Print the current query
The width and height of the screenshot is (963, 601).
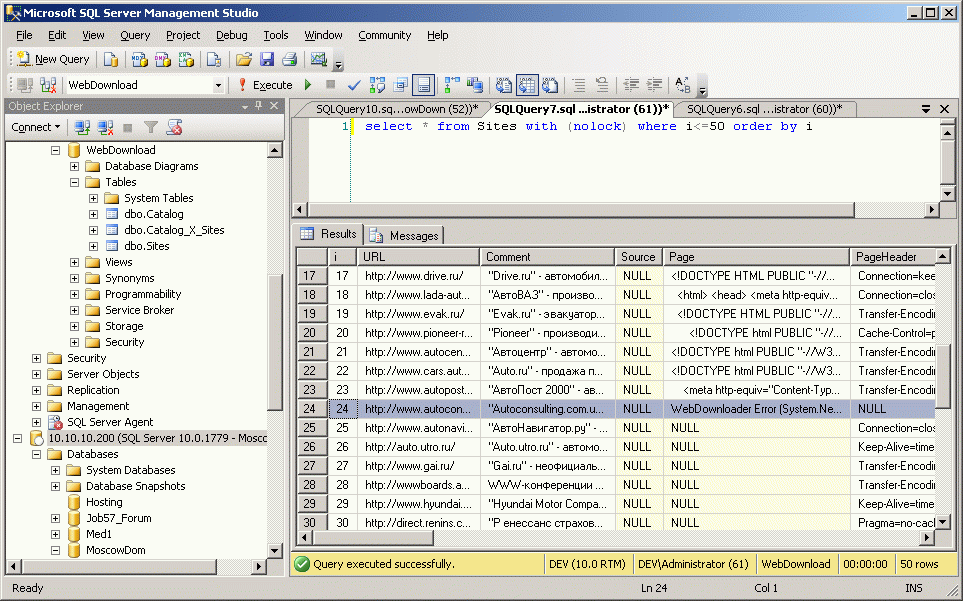click(x=290, y=59)
